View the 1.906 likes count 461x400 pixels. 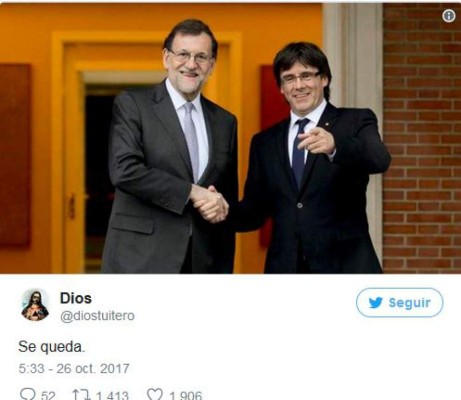coord(185,396)
